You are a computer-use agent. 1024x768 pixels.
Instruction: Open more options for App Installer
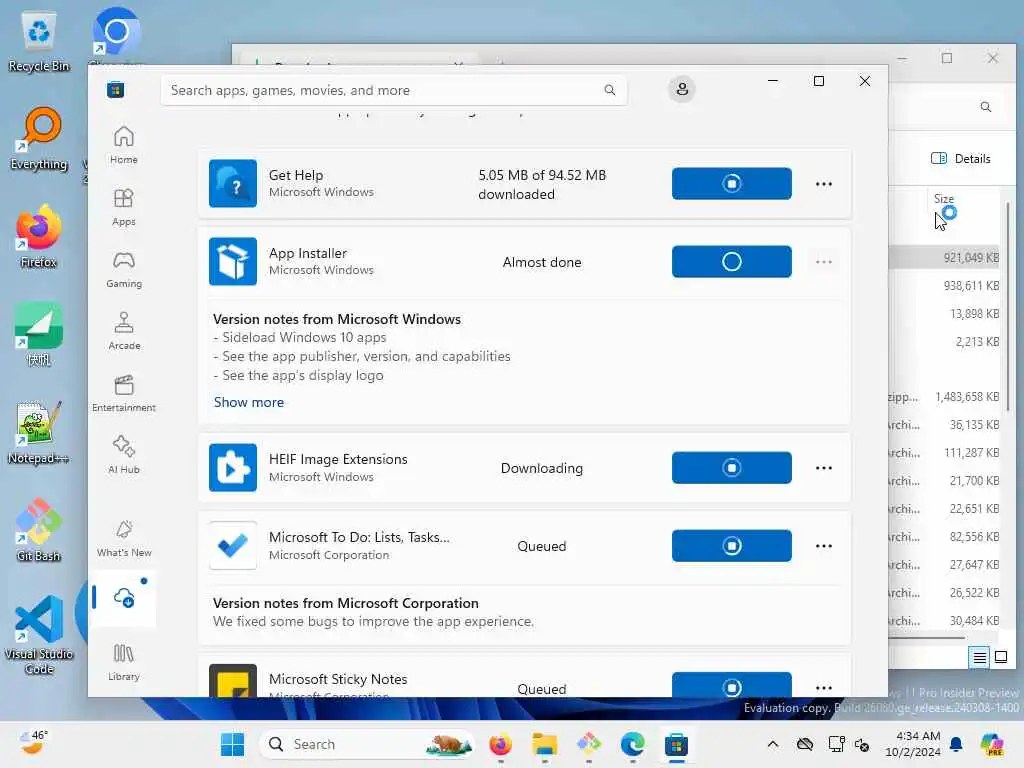(x=824, y=262)
